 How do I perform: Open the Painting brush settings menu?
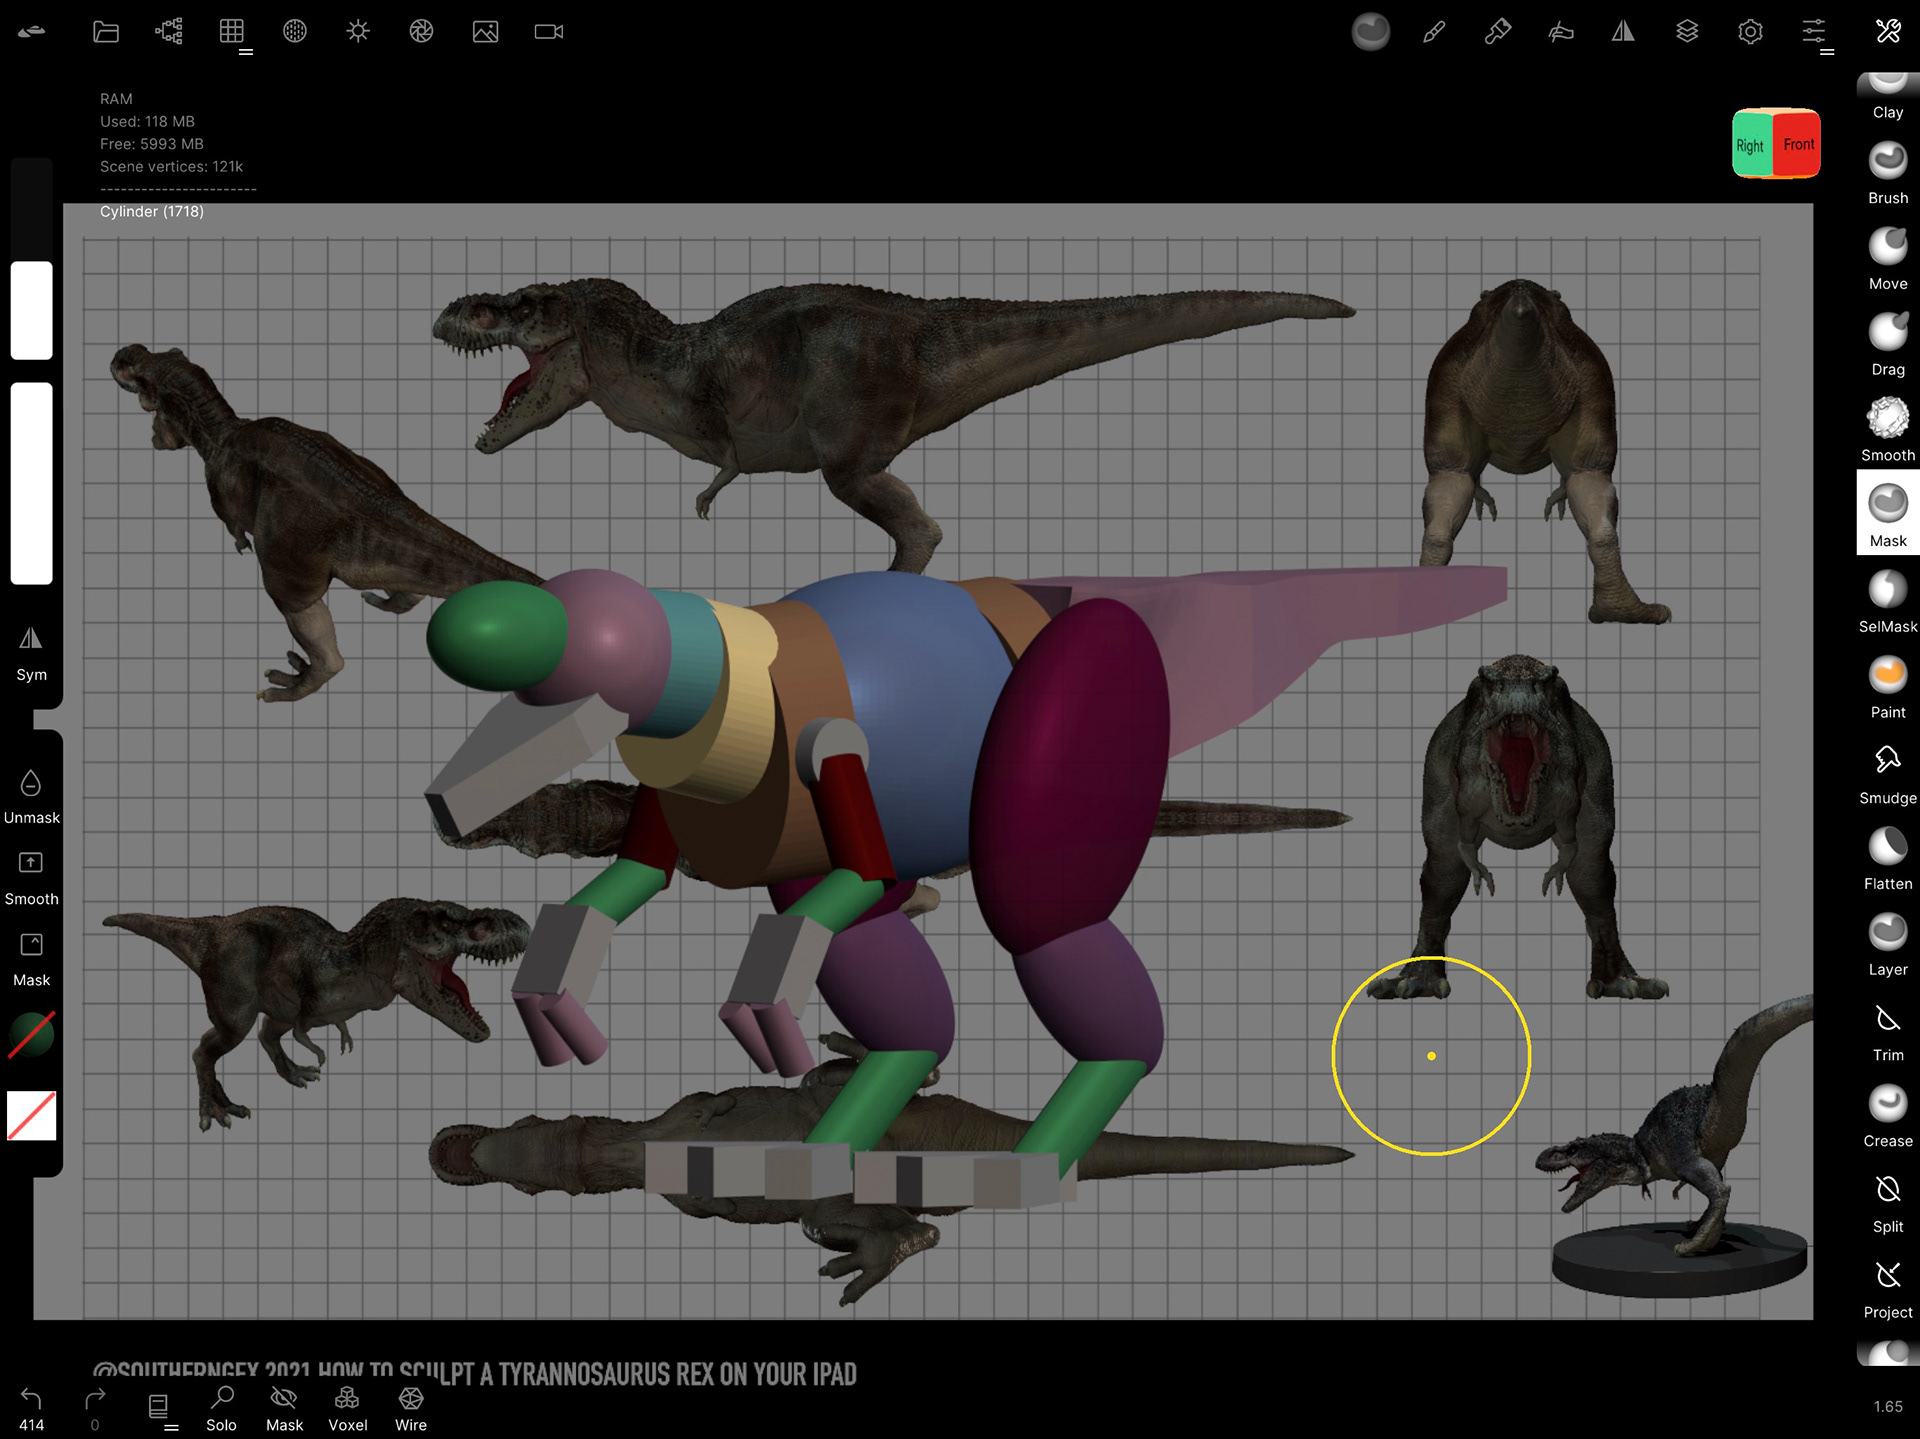tap(1497, 32)
